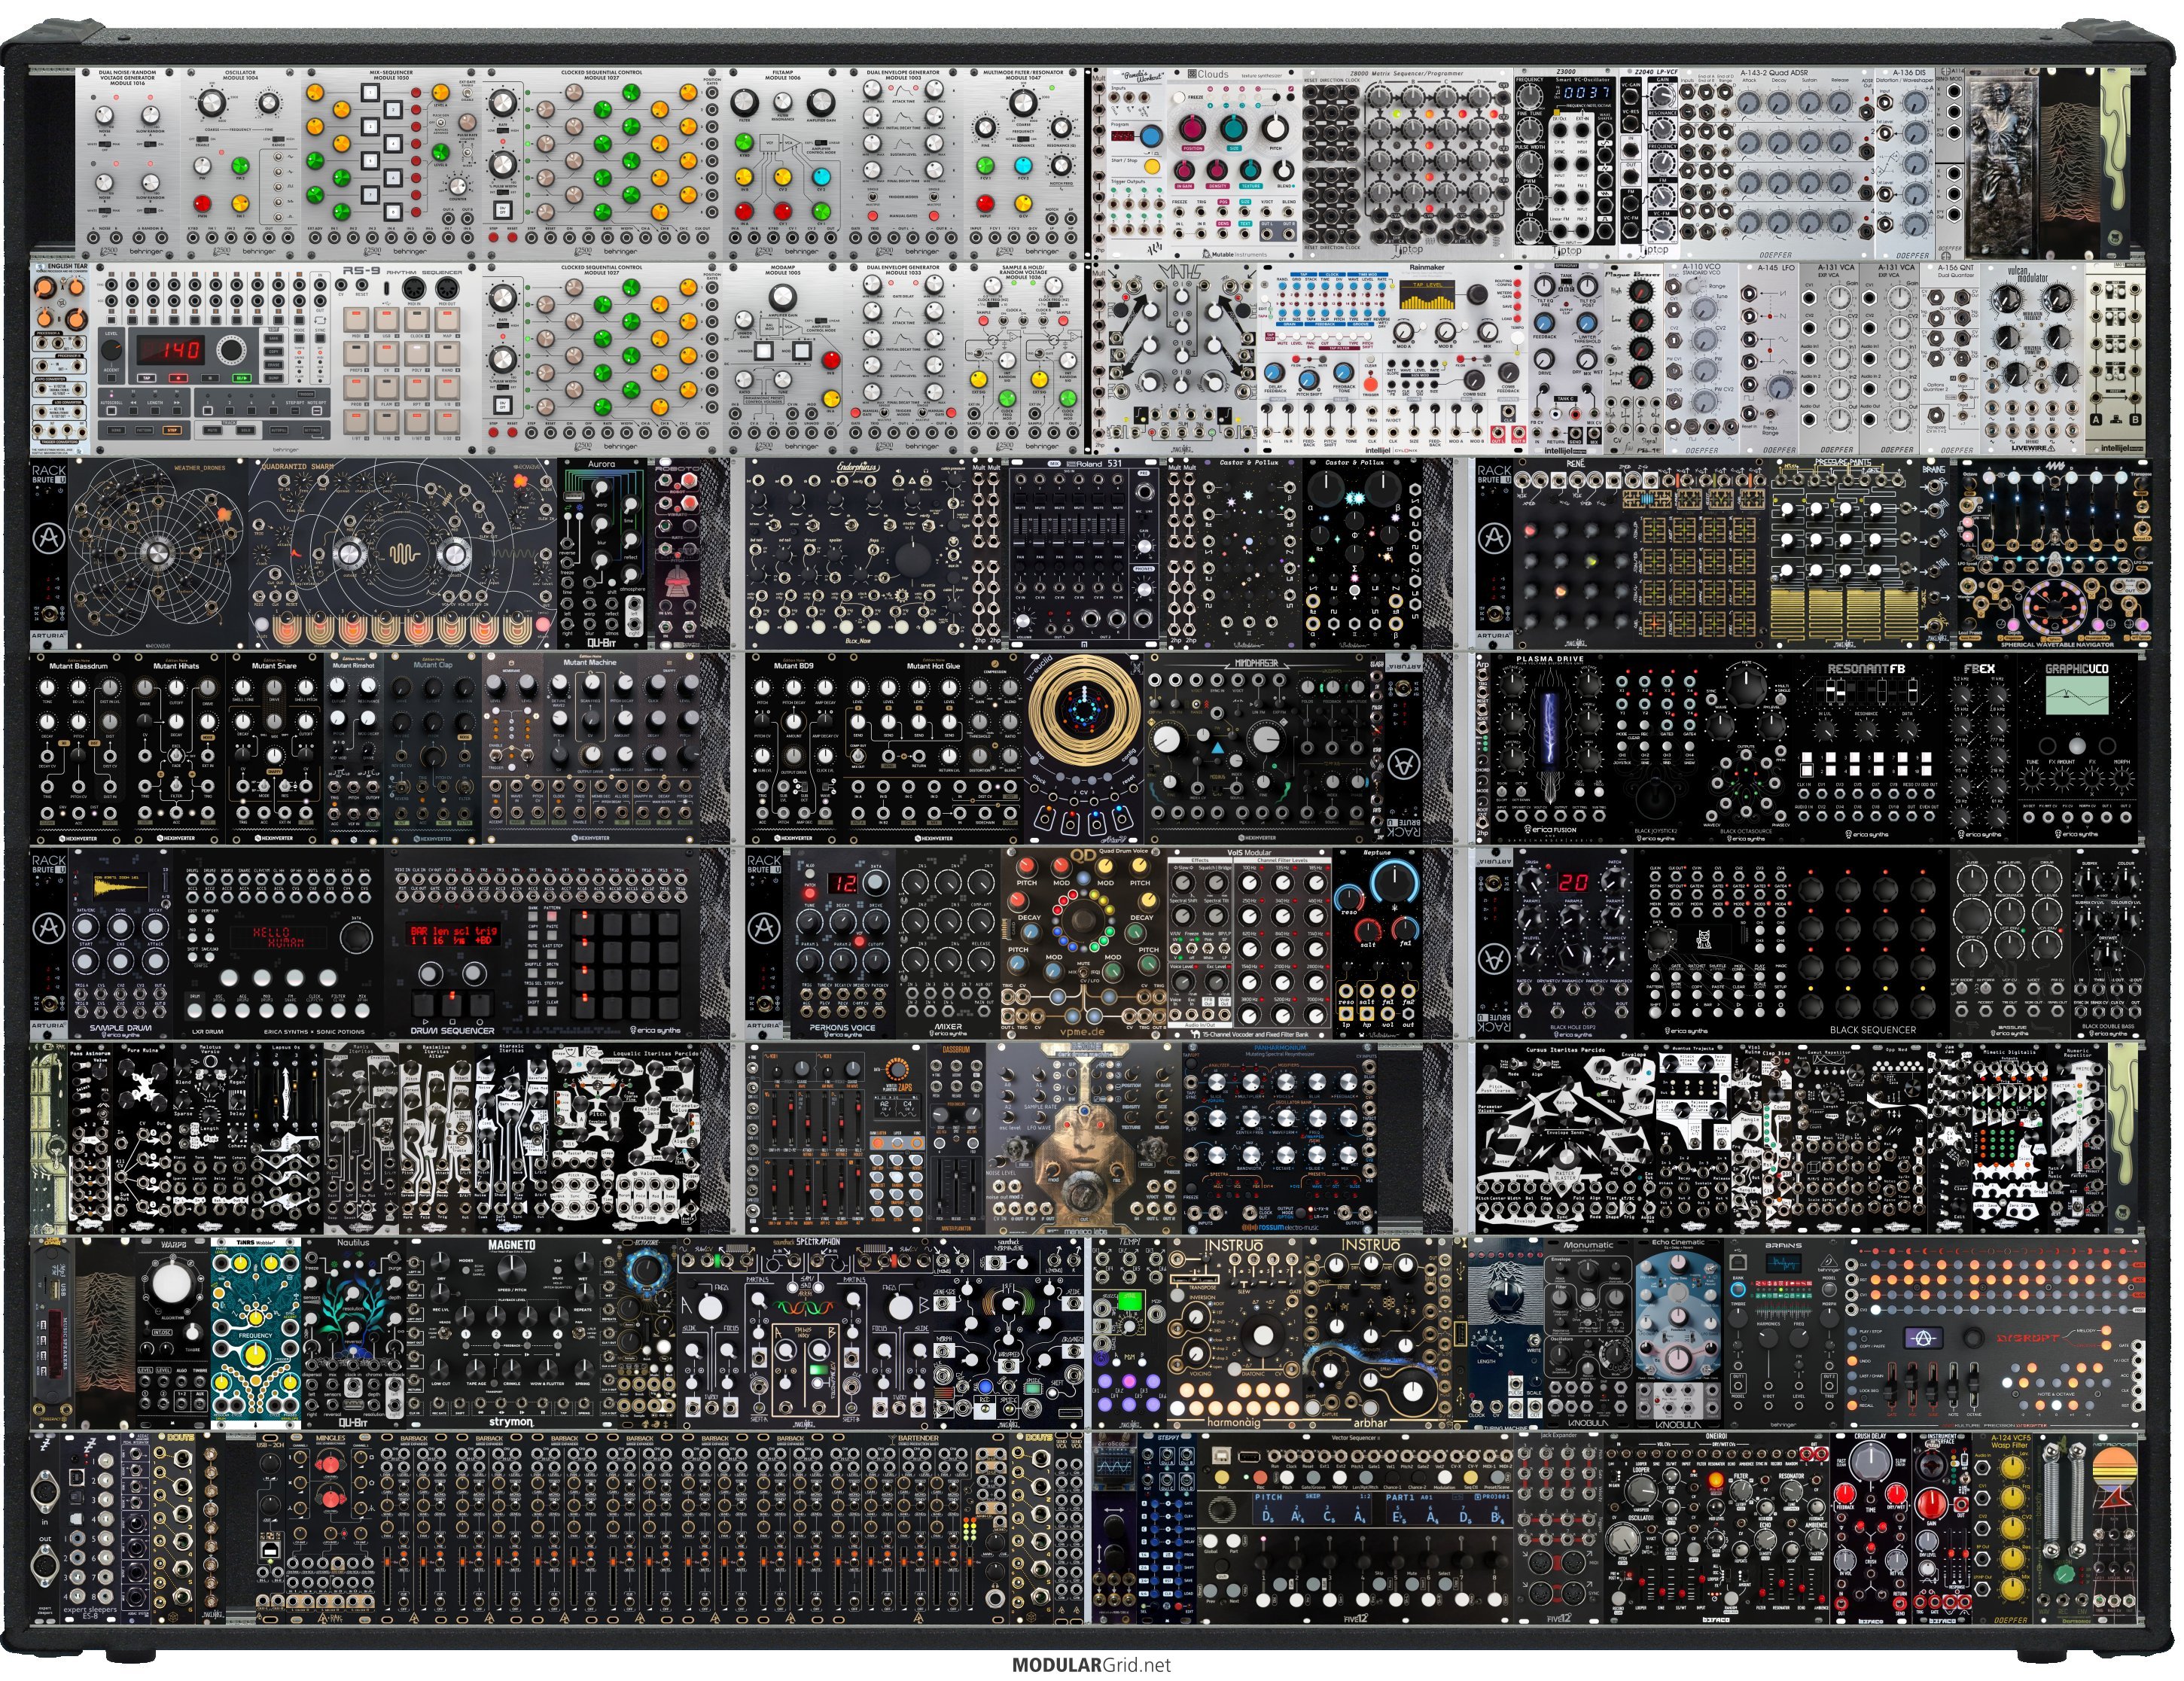Click the Mix-Sequencer Module 1050
2184x1681 pixels.
pyautogui.click(x=391, y=163)
